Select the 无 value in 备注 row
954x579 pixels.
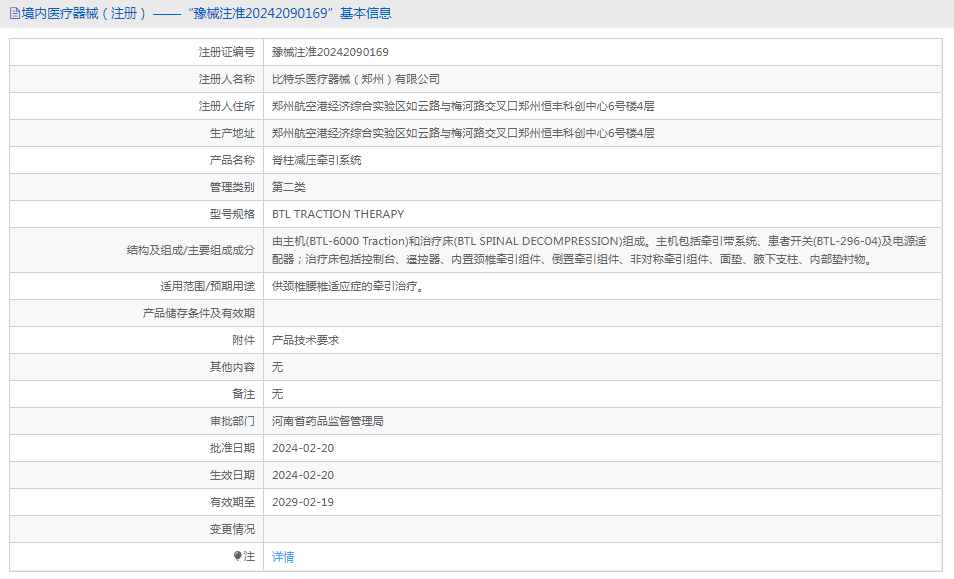277,394
